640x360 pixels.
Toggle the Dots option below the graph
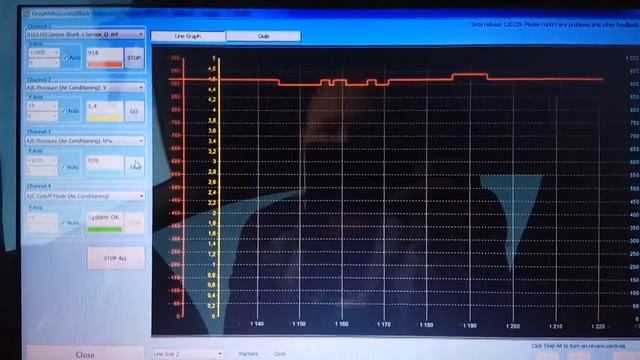pos(279,354)
